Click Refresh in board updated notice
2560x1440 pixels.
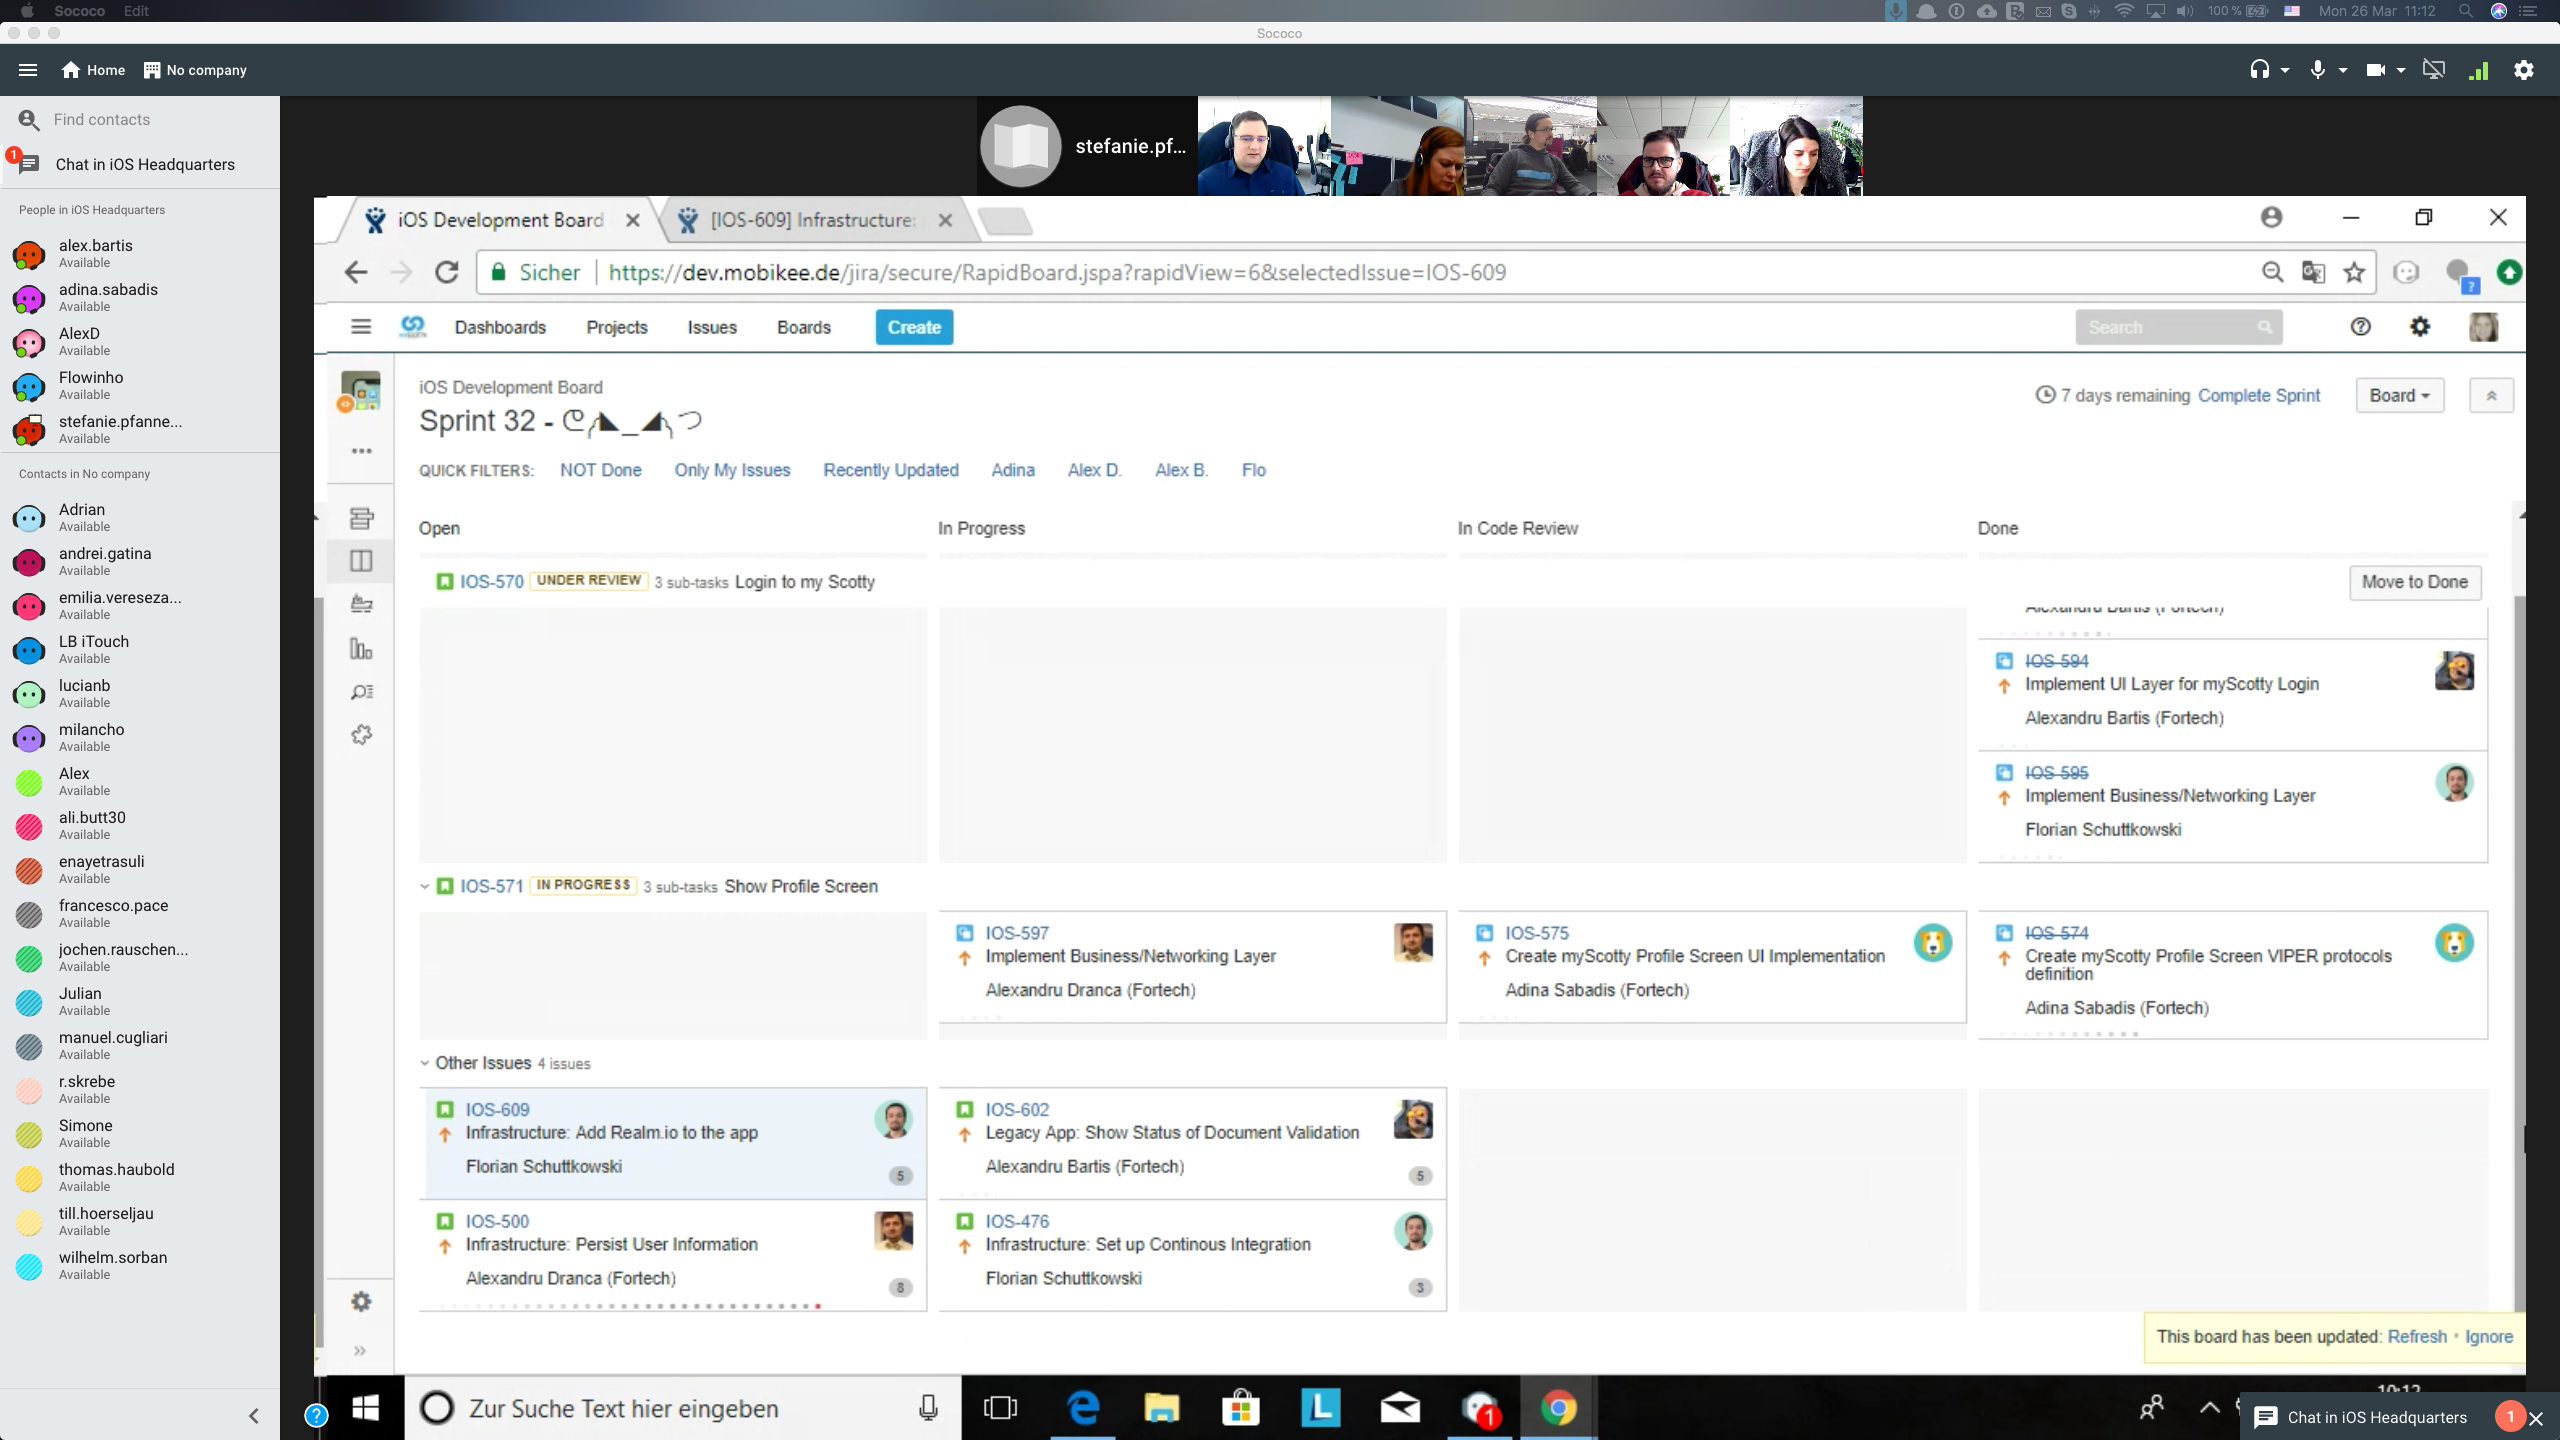coord(2417,1337)
